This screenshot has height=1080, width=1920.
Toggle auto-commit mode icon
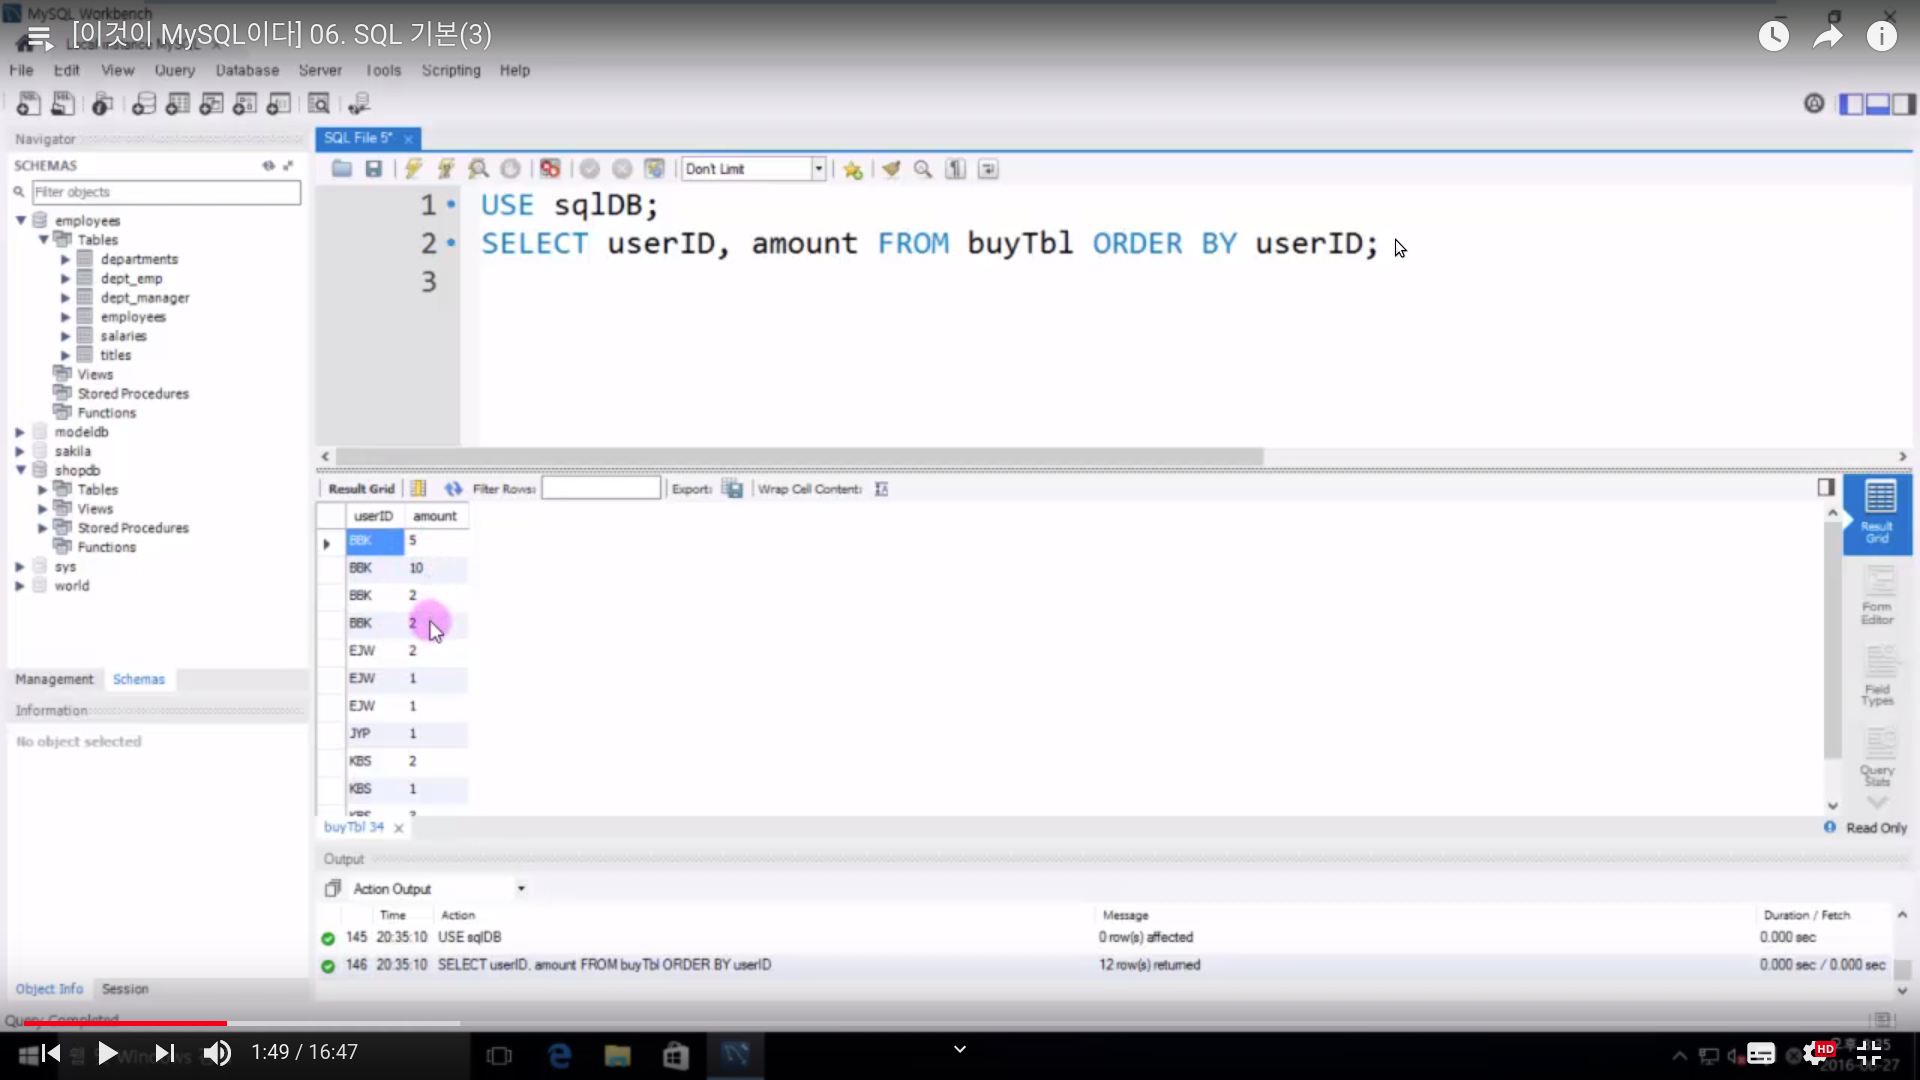click(654, 169)
